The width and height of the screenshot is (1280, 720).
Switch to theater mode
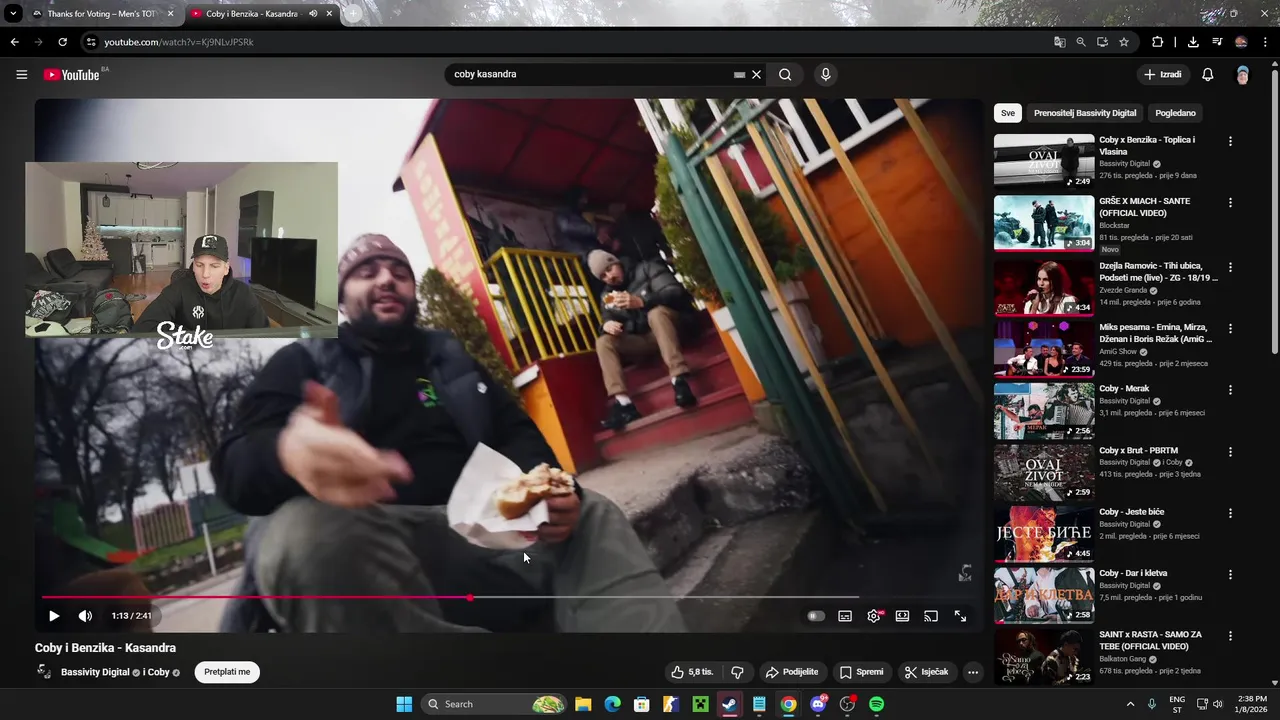(x=902, y=616)
